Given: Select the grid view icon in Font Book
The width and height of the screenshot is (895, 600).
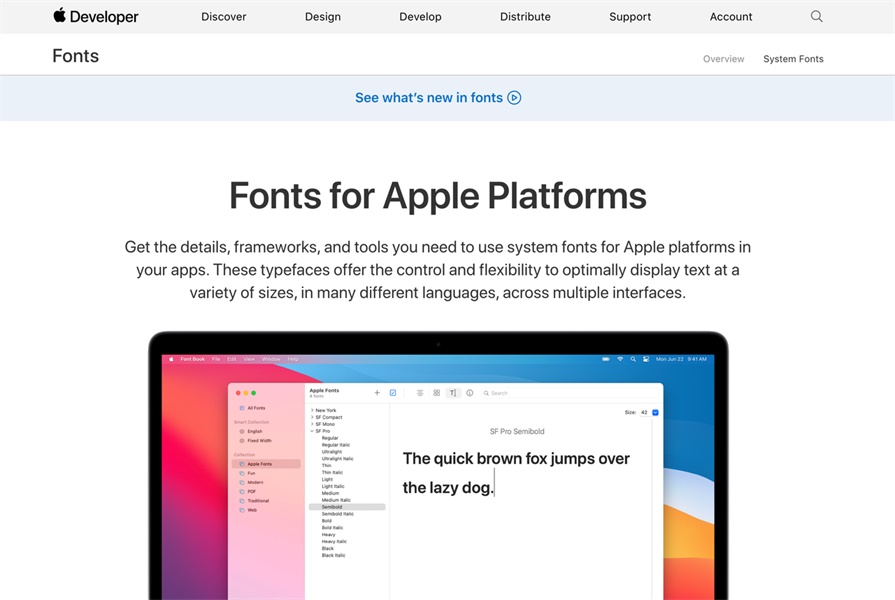Looking at the screenshot, I should pyautogui.click(x=436, y=393).
